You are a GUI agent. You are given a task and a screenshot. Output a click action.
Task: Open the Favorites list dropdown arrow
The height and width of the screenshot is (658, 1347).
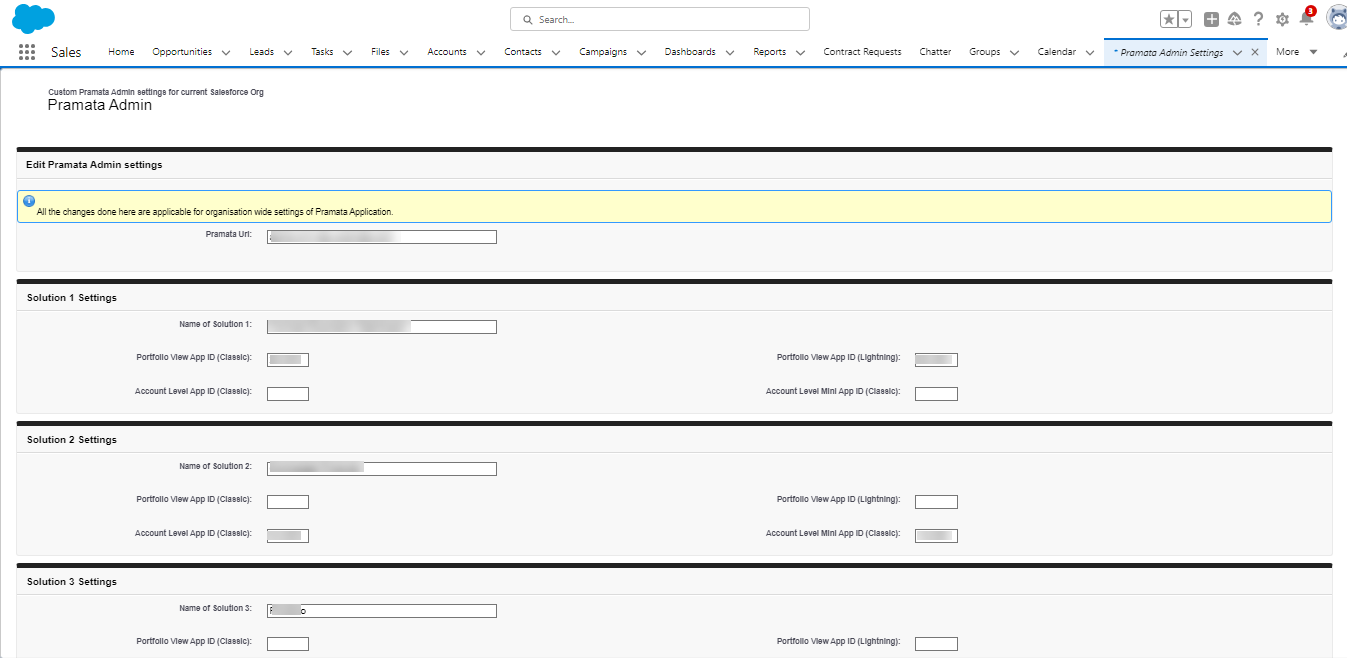(1185, 19)
